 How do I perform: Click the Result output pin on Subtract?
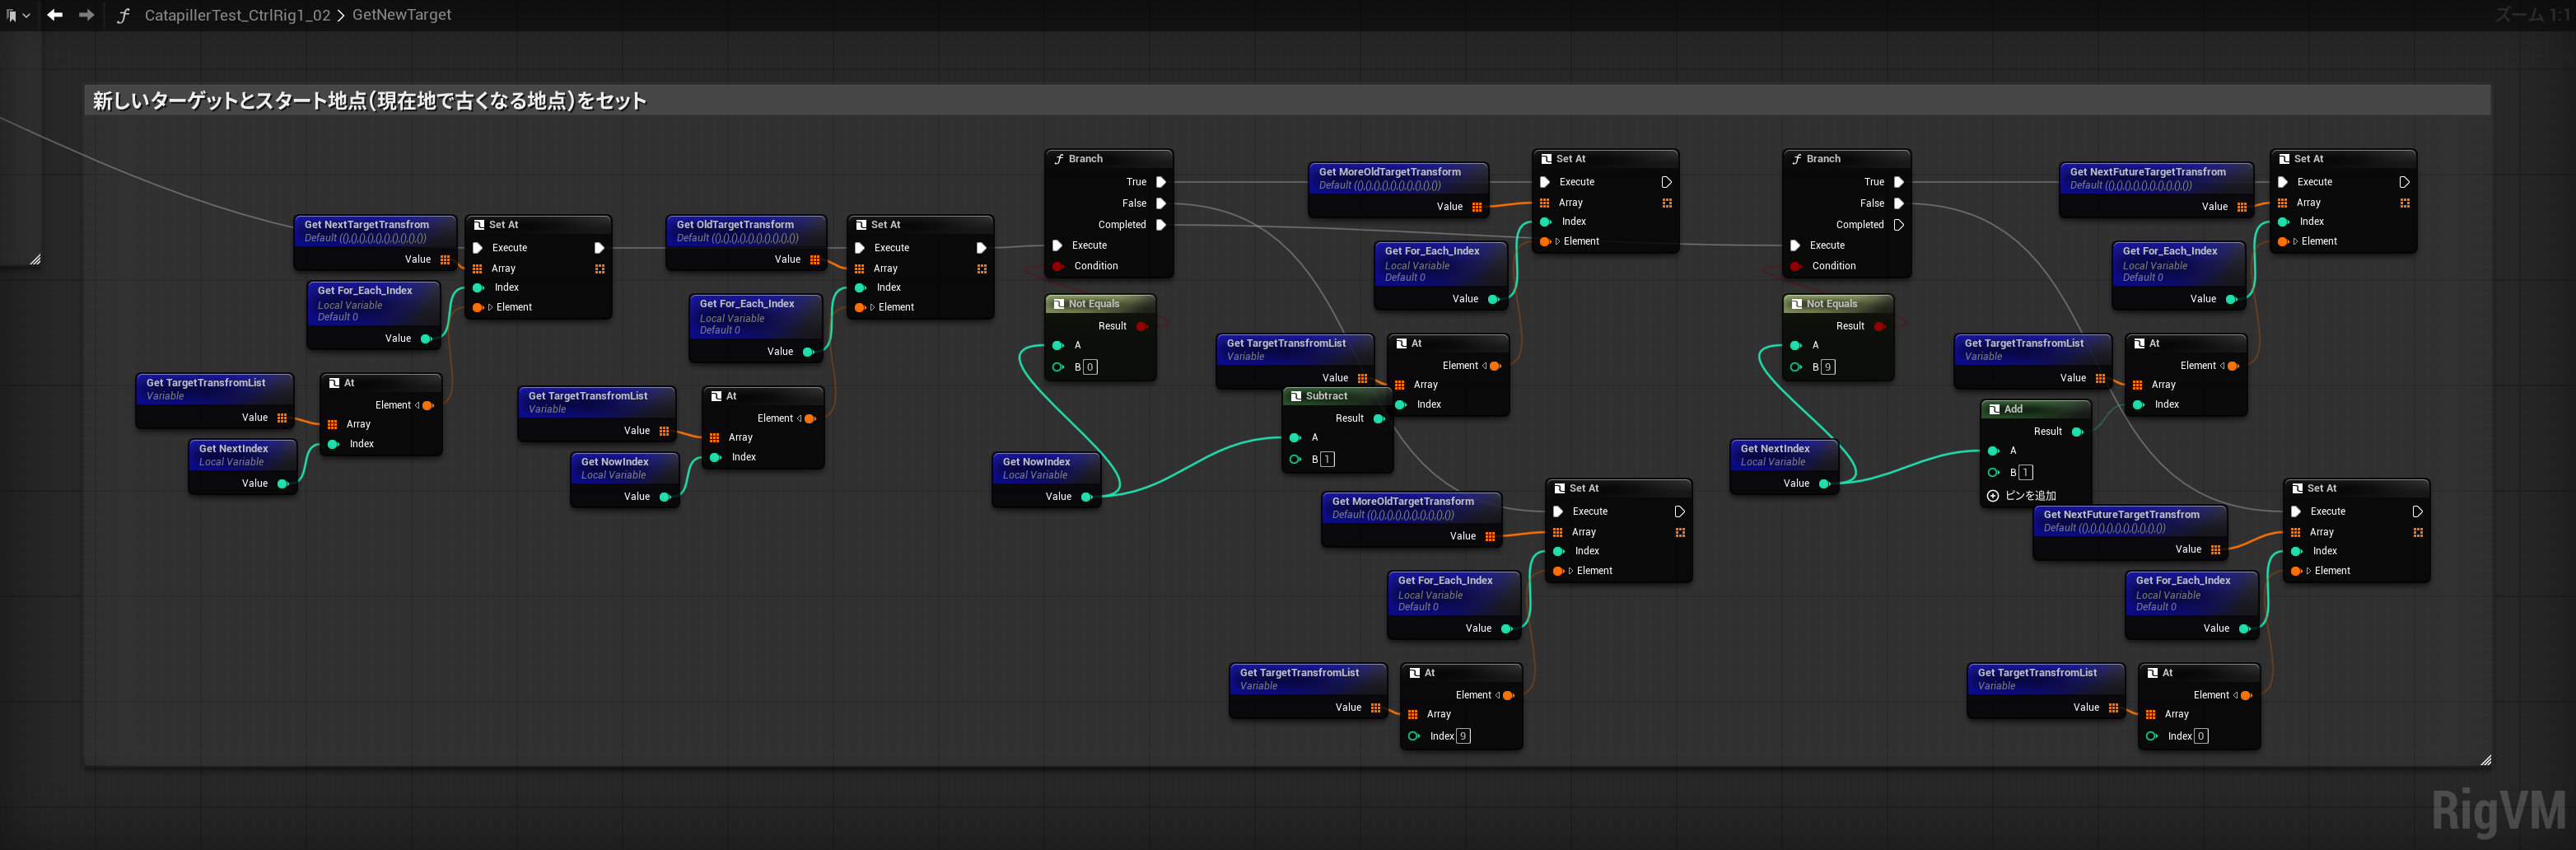(1379, 419)
